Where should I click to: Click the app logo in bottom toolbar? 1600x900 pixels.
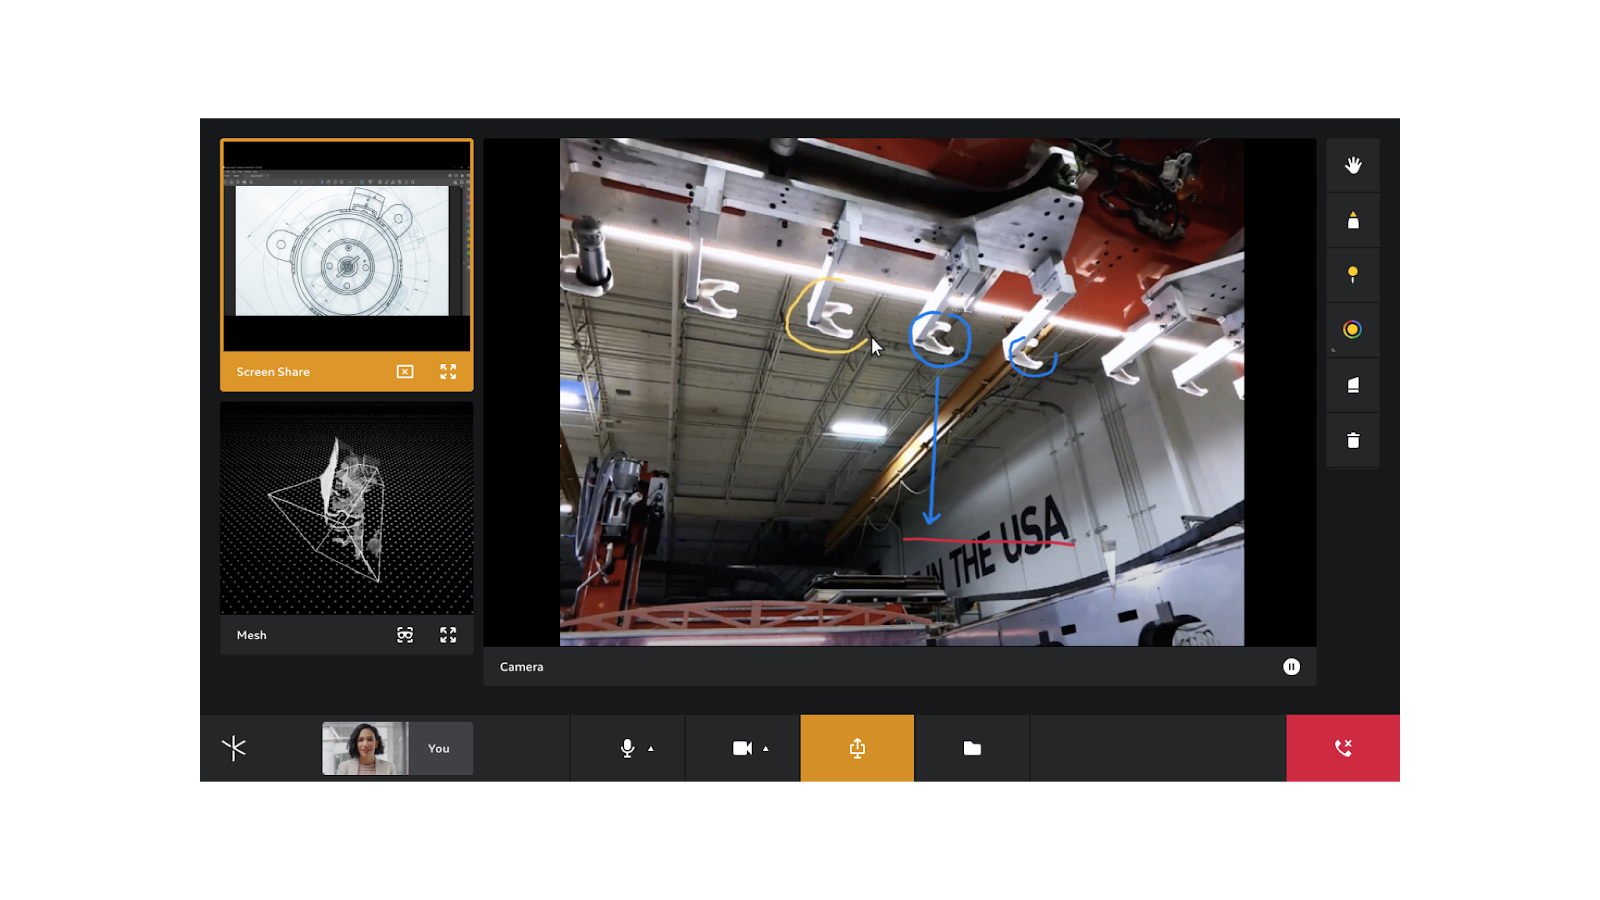pos(236,748)
